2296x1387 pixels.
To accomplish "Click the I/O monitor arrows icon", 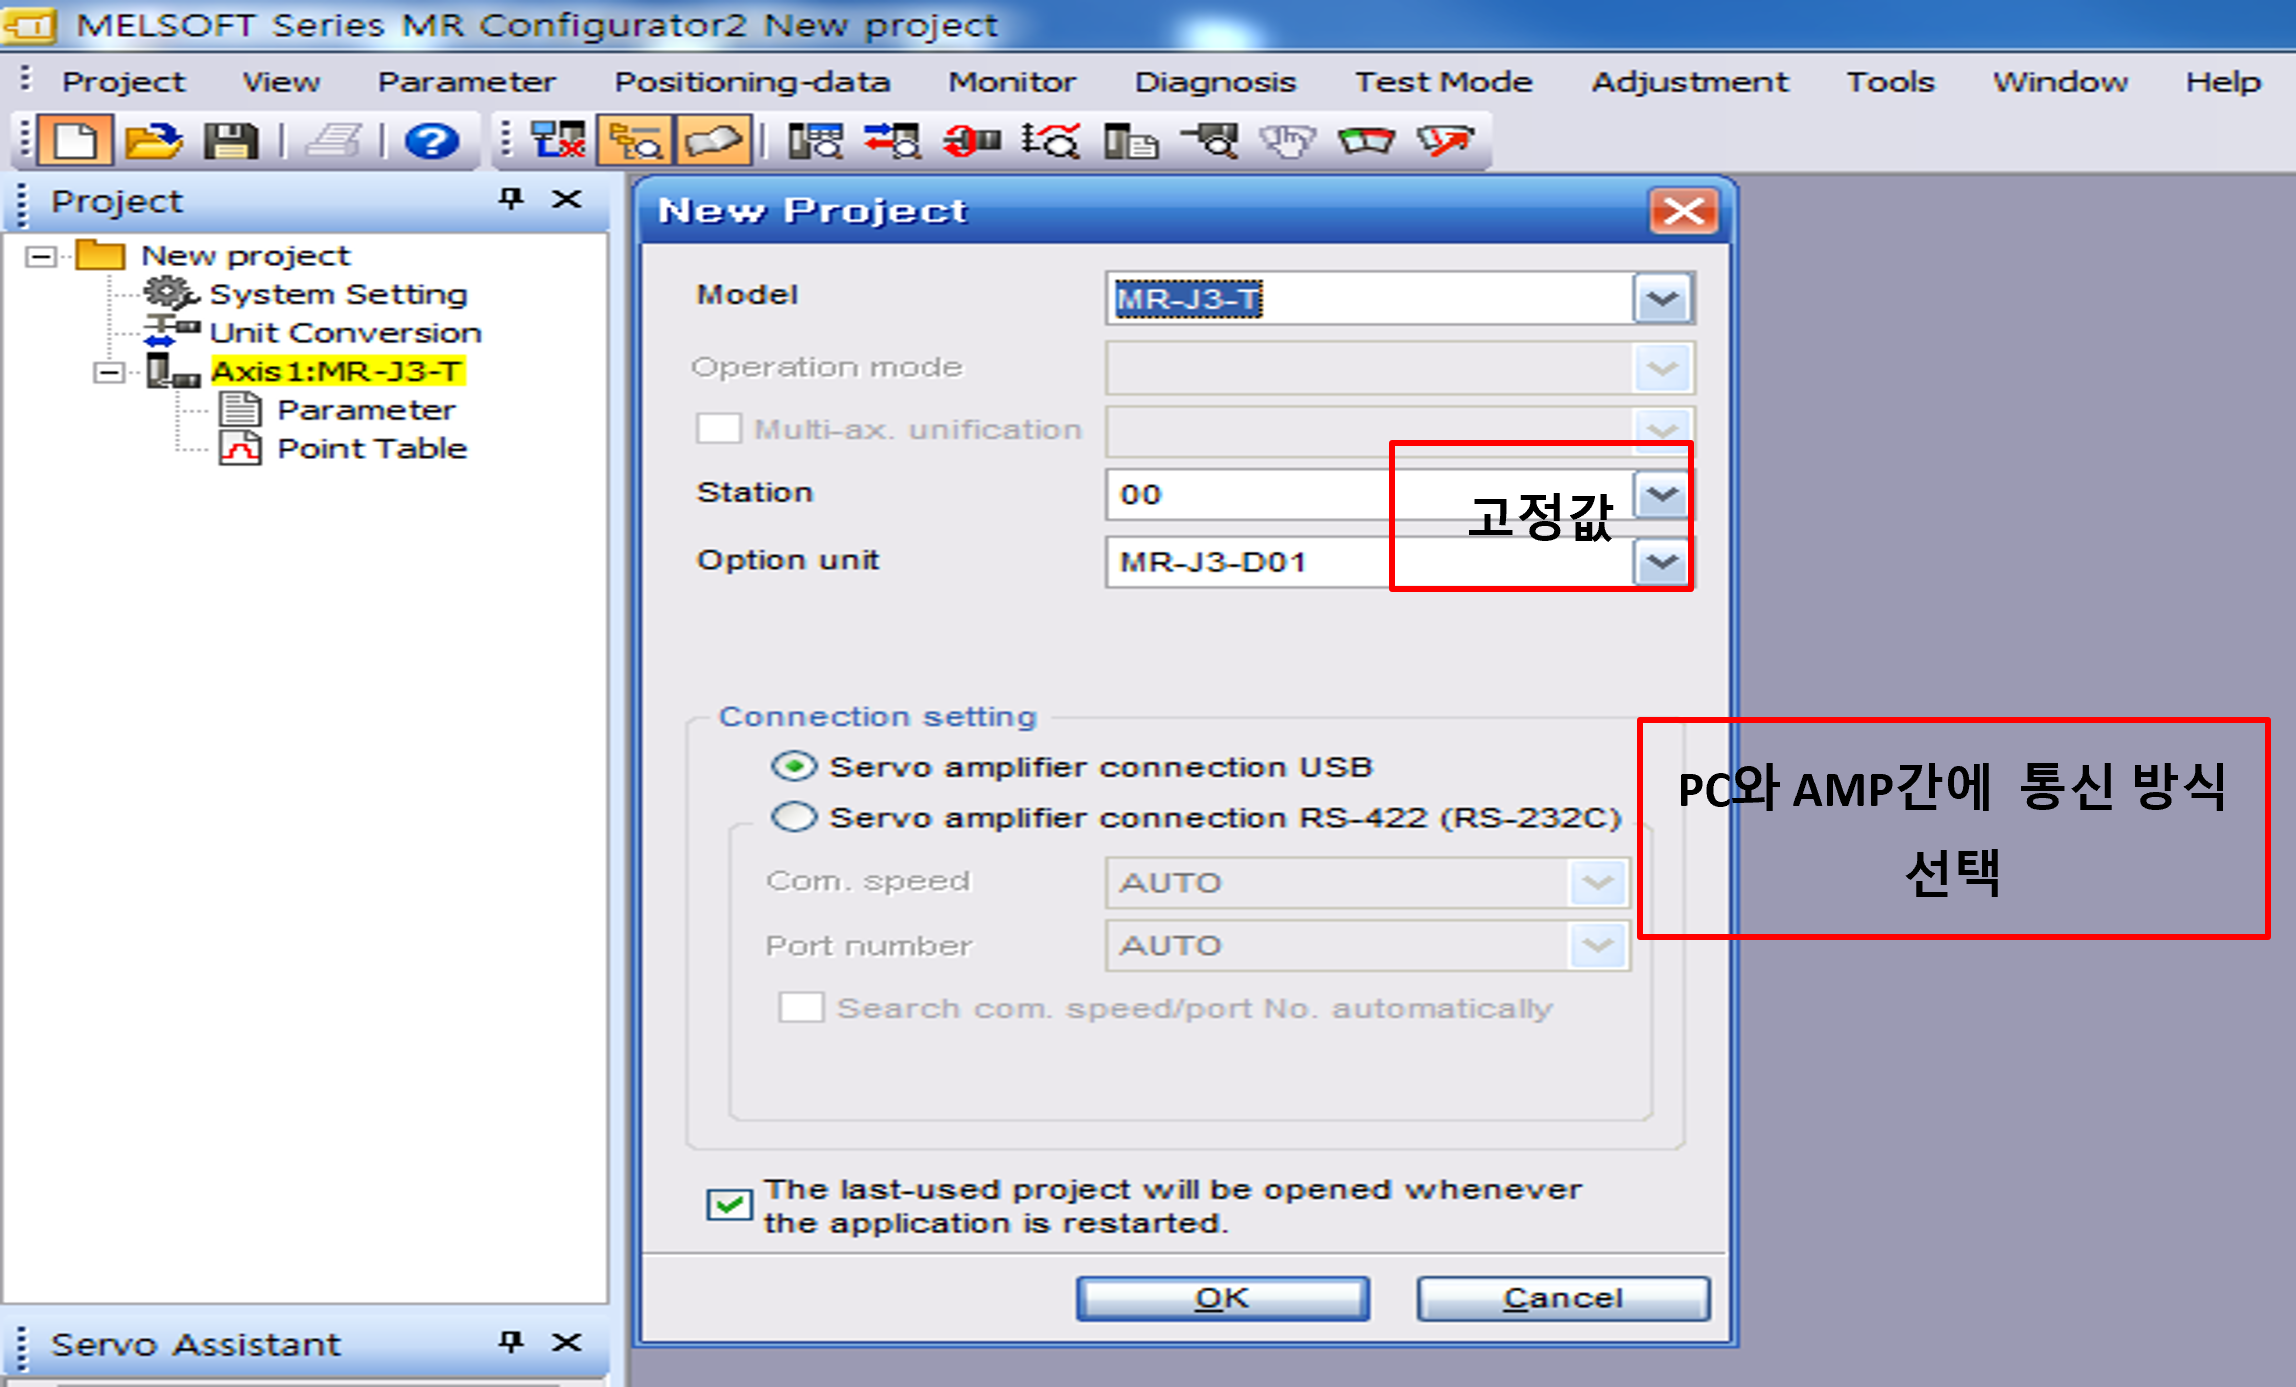I will click(x=892, y=140).
